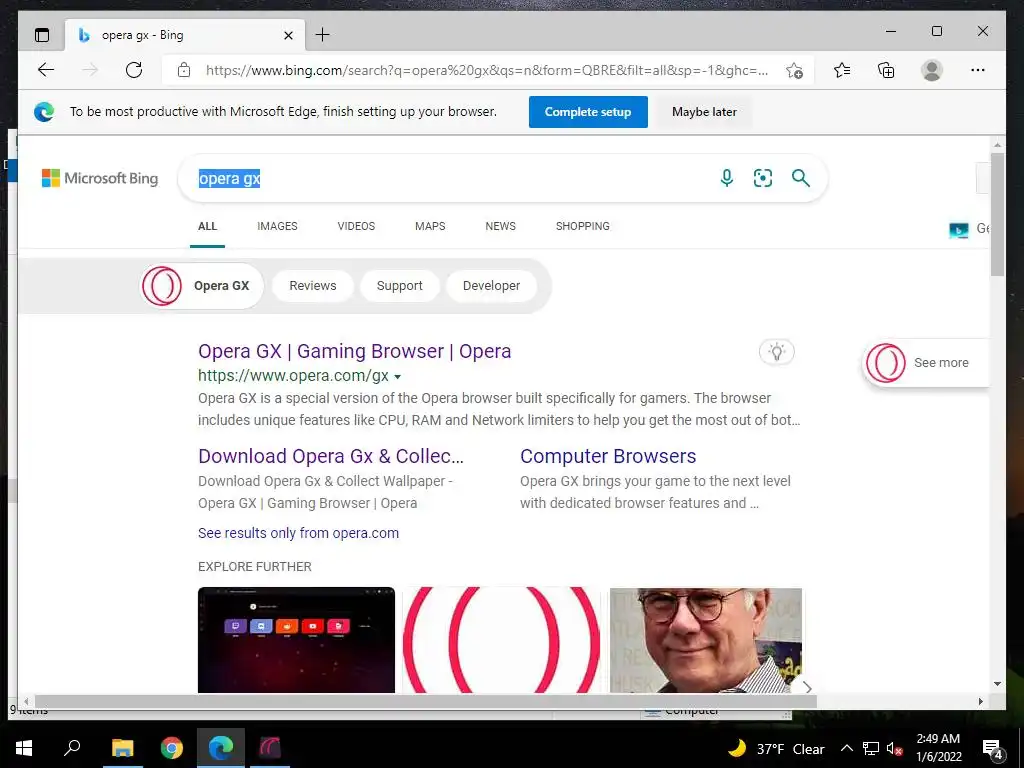
Task: Launch Google Chrome from the taskbar
Action: [171, 748]
